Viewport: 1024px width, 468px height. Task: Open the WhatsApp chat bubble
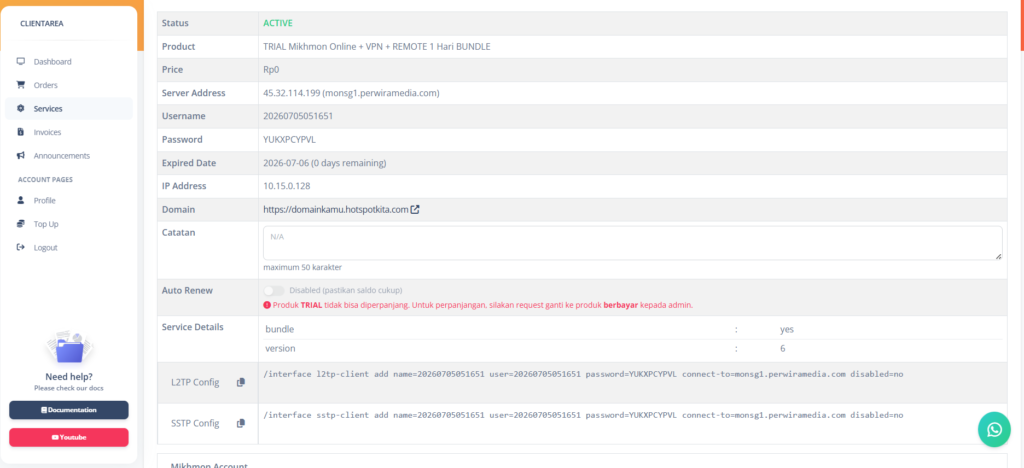994,429
